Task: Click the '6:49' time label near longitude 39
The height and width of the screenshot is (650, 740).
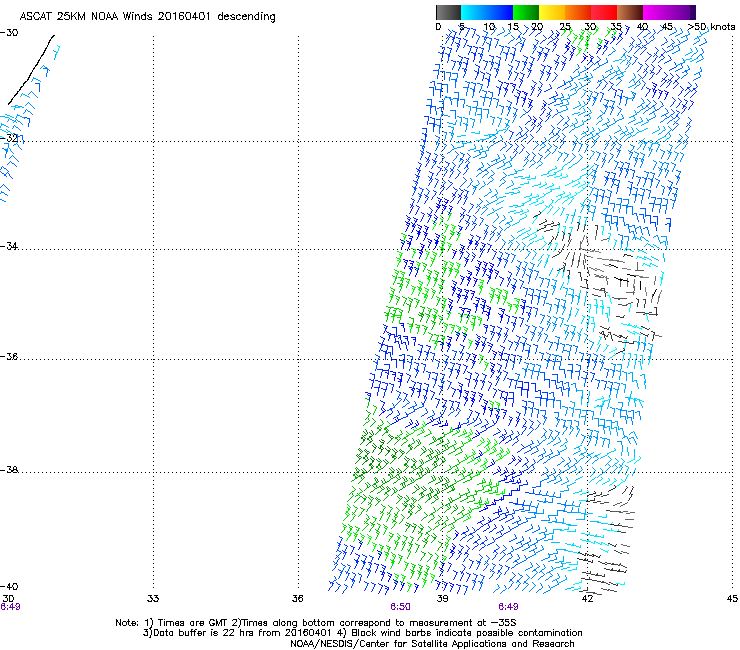Action: point(508,607)
